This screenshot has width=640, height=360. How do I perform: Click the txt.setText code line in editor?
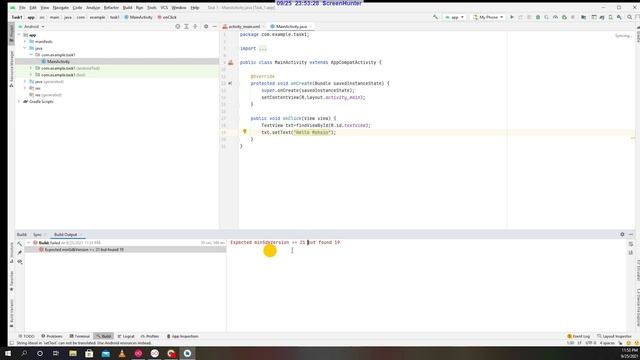coord(299,133)
